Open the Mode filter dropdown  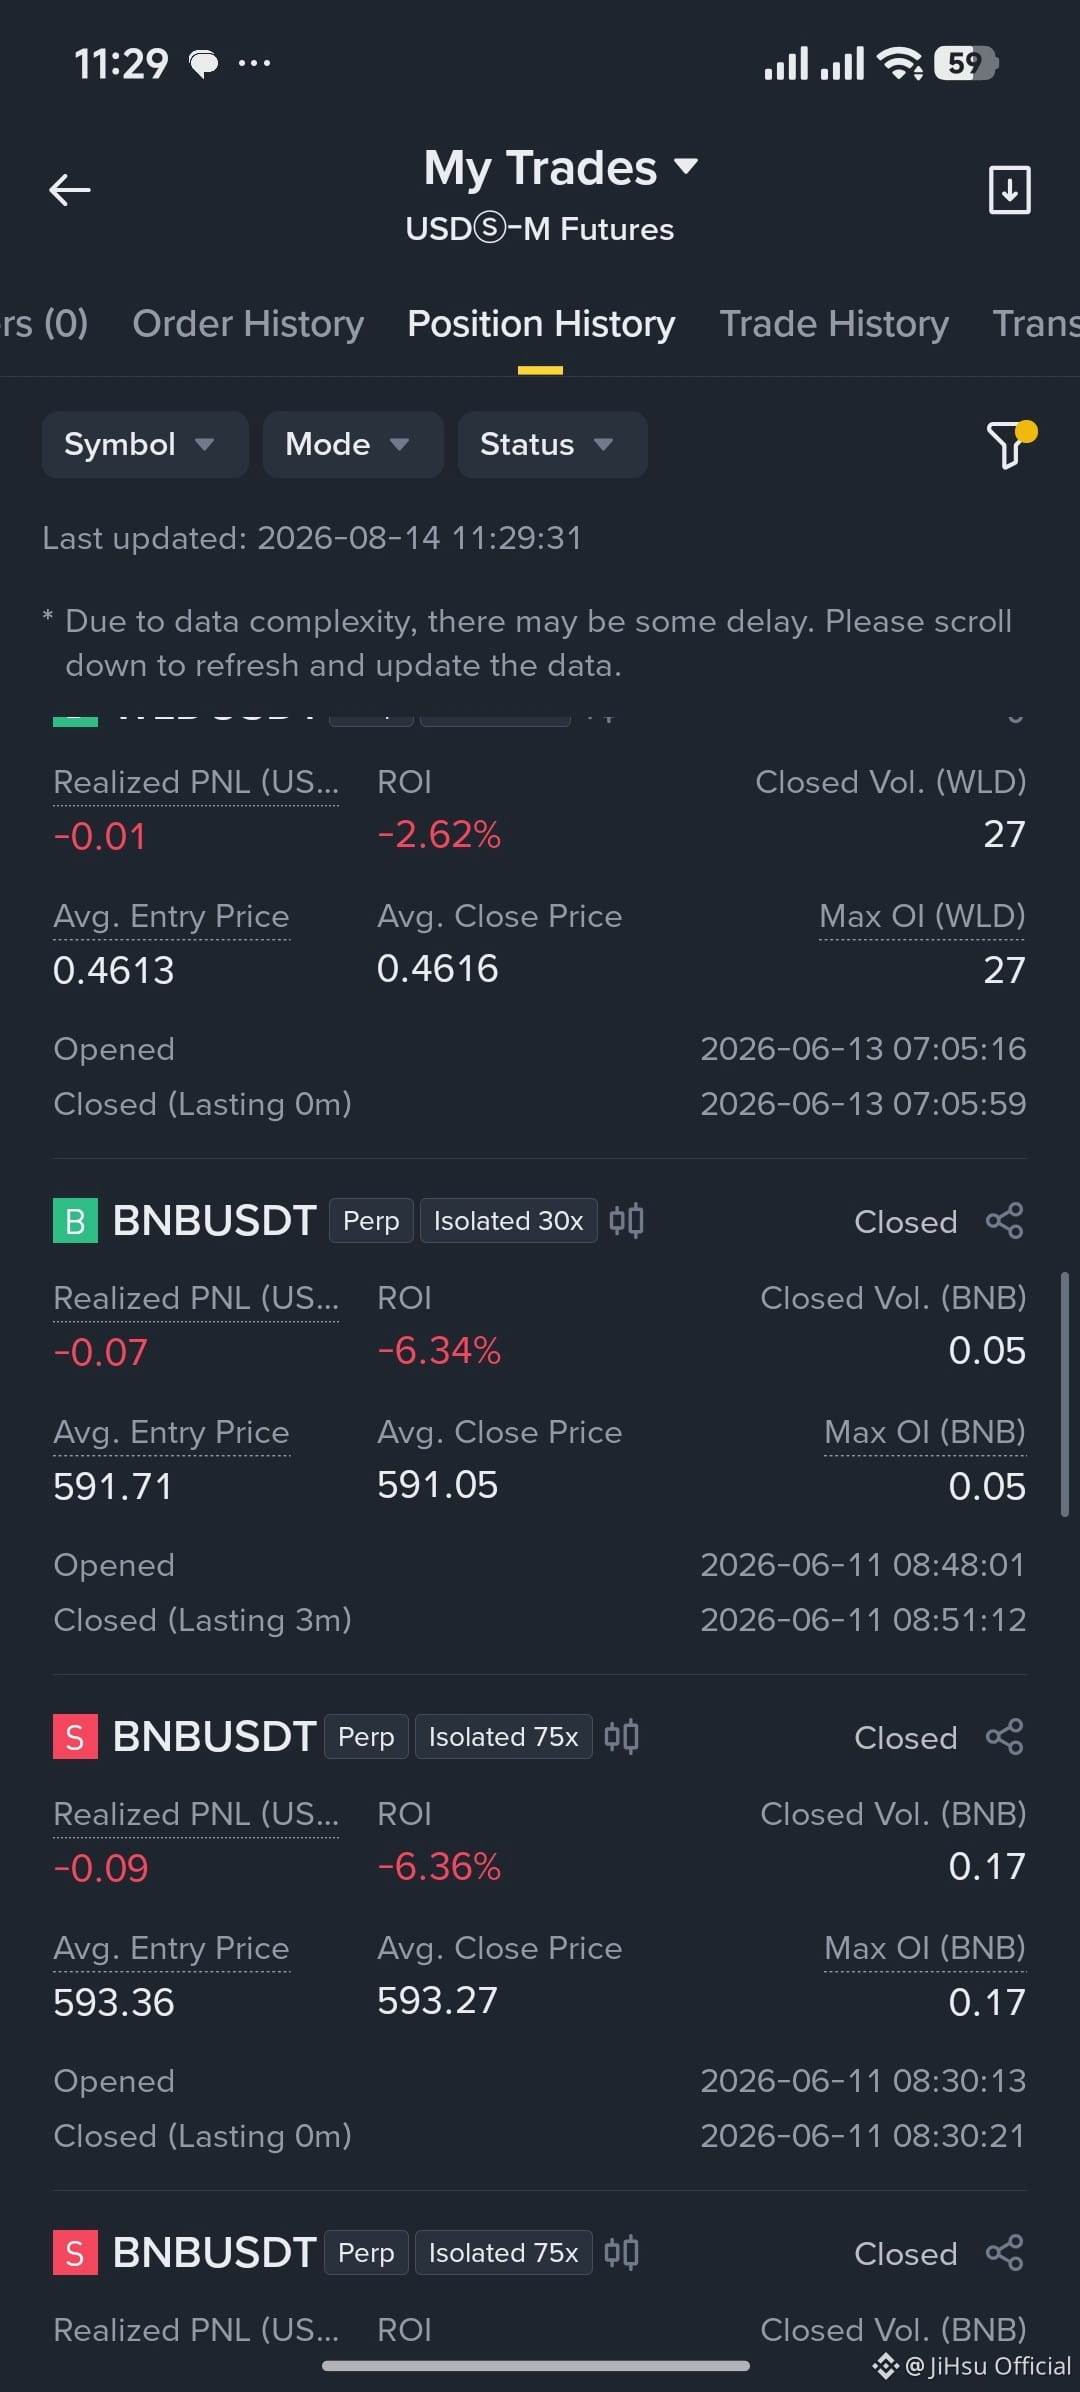(x=353, y=444)
